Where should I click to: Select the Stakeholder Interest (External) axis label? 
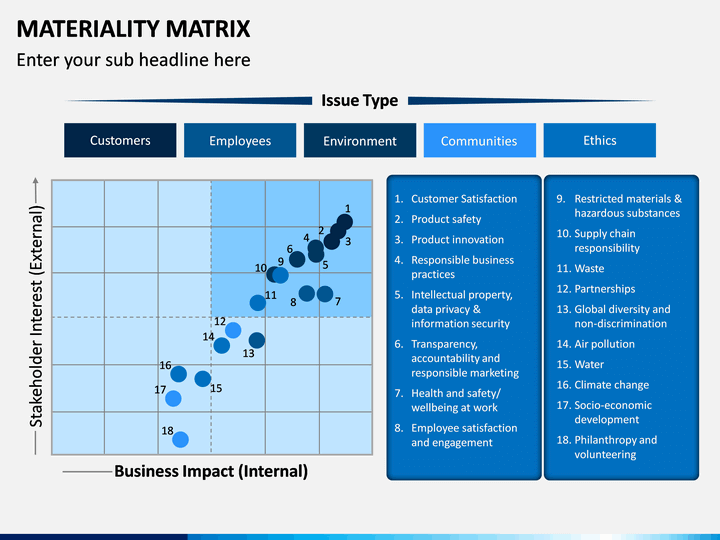36,316
